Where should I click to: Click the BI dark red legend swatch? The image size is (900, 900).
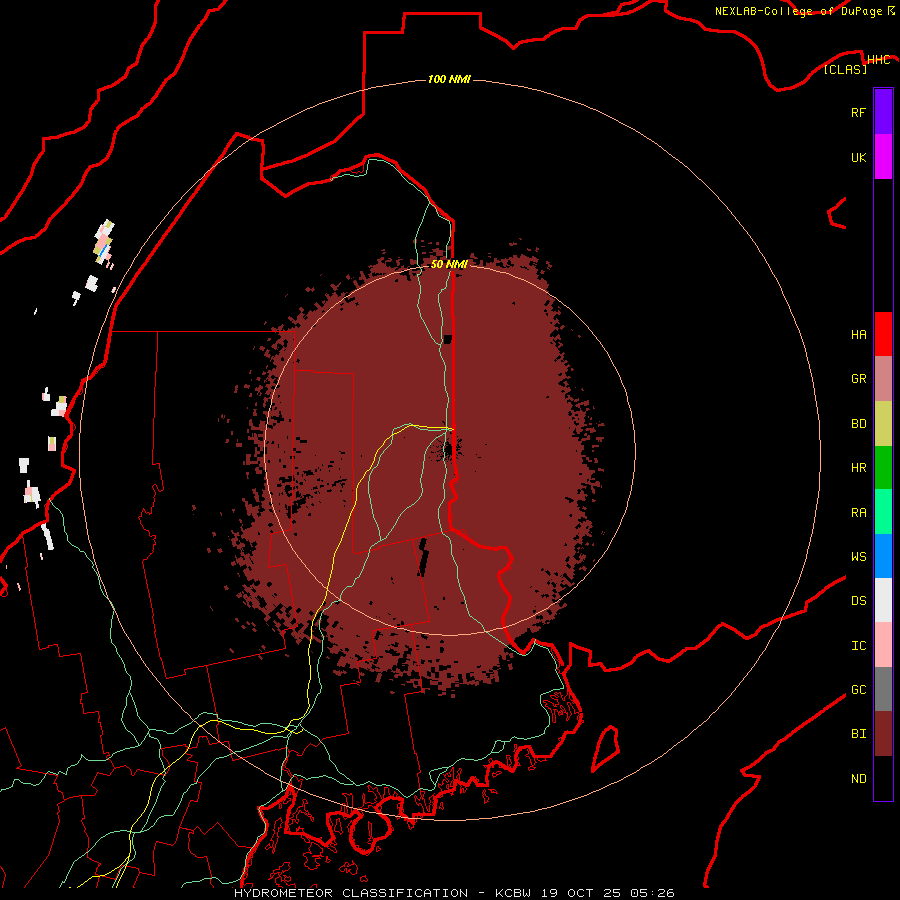tap(883, 734)
